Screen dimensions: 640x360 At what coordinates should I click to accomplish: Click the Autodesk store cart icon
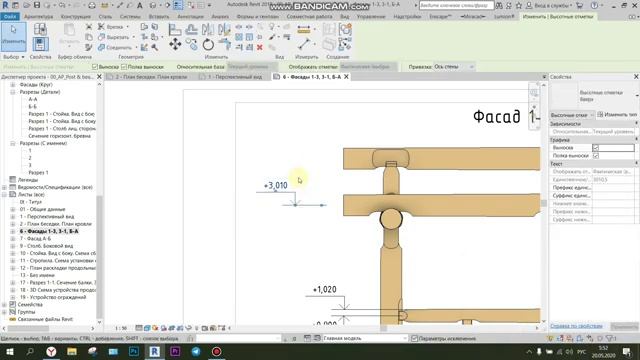(580, 6)
